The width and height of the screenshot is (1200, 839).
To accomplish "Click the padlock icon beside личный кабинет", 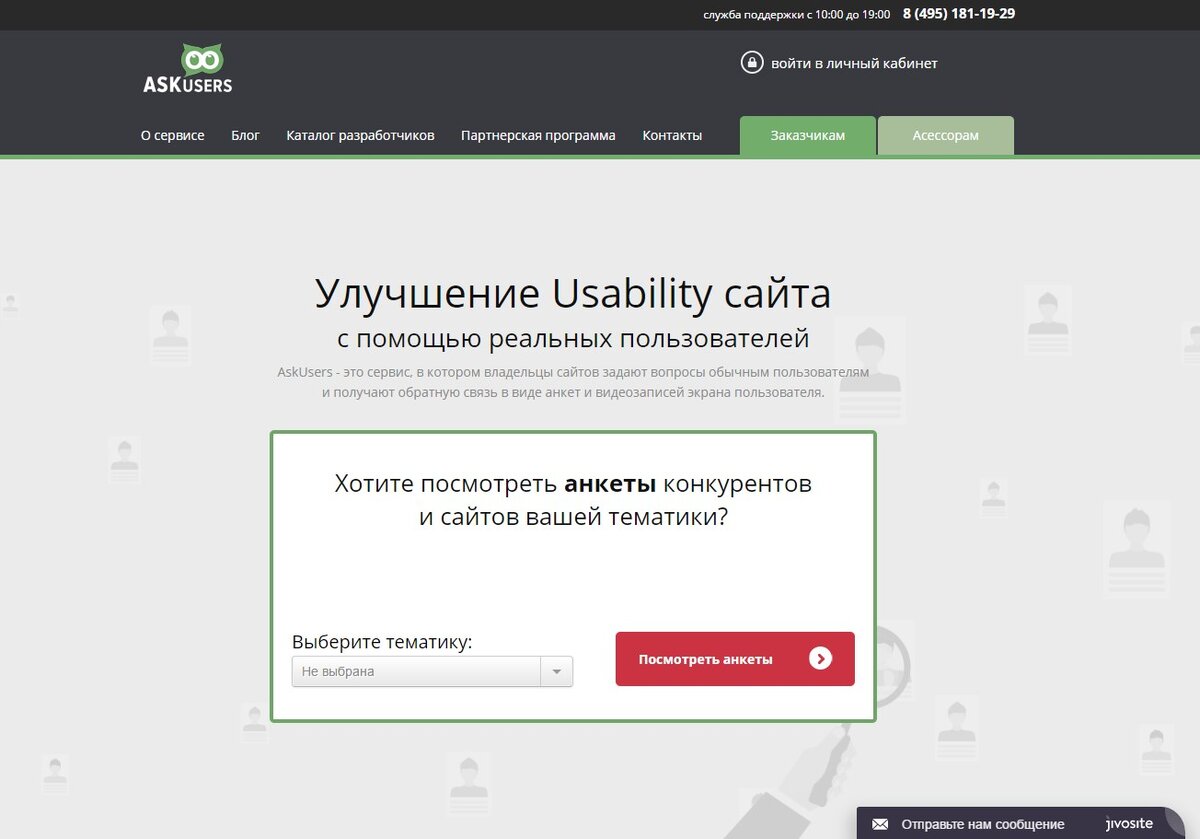I will click(x=751, y=62).
